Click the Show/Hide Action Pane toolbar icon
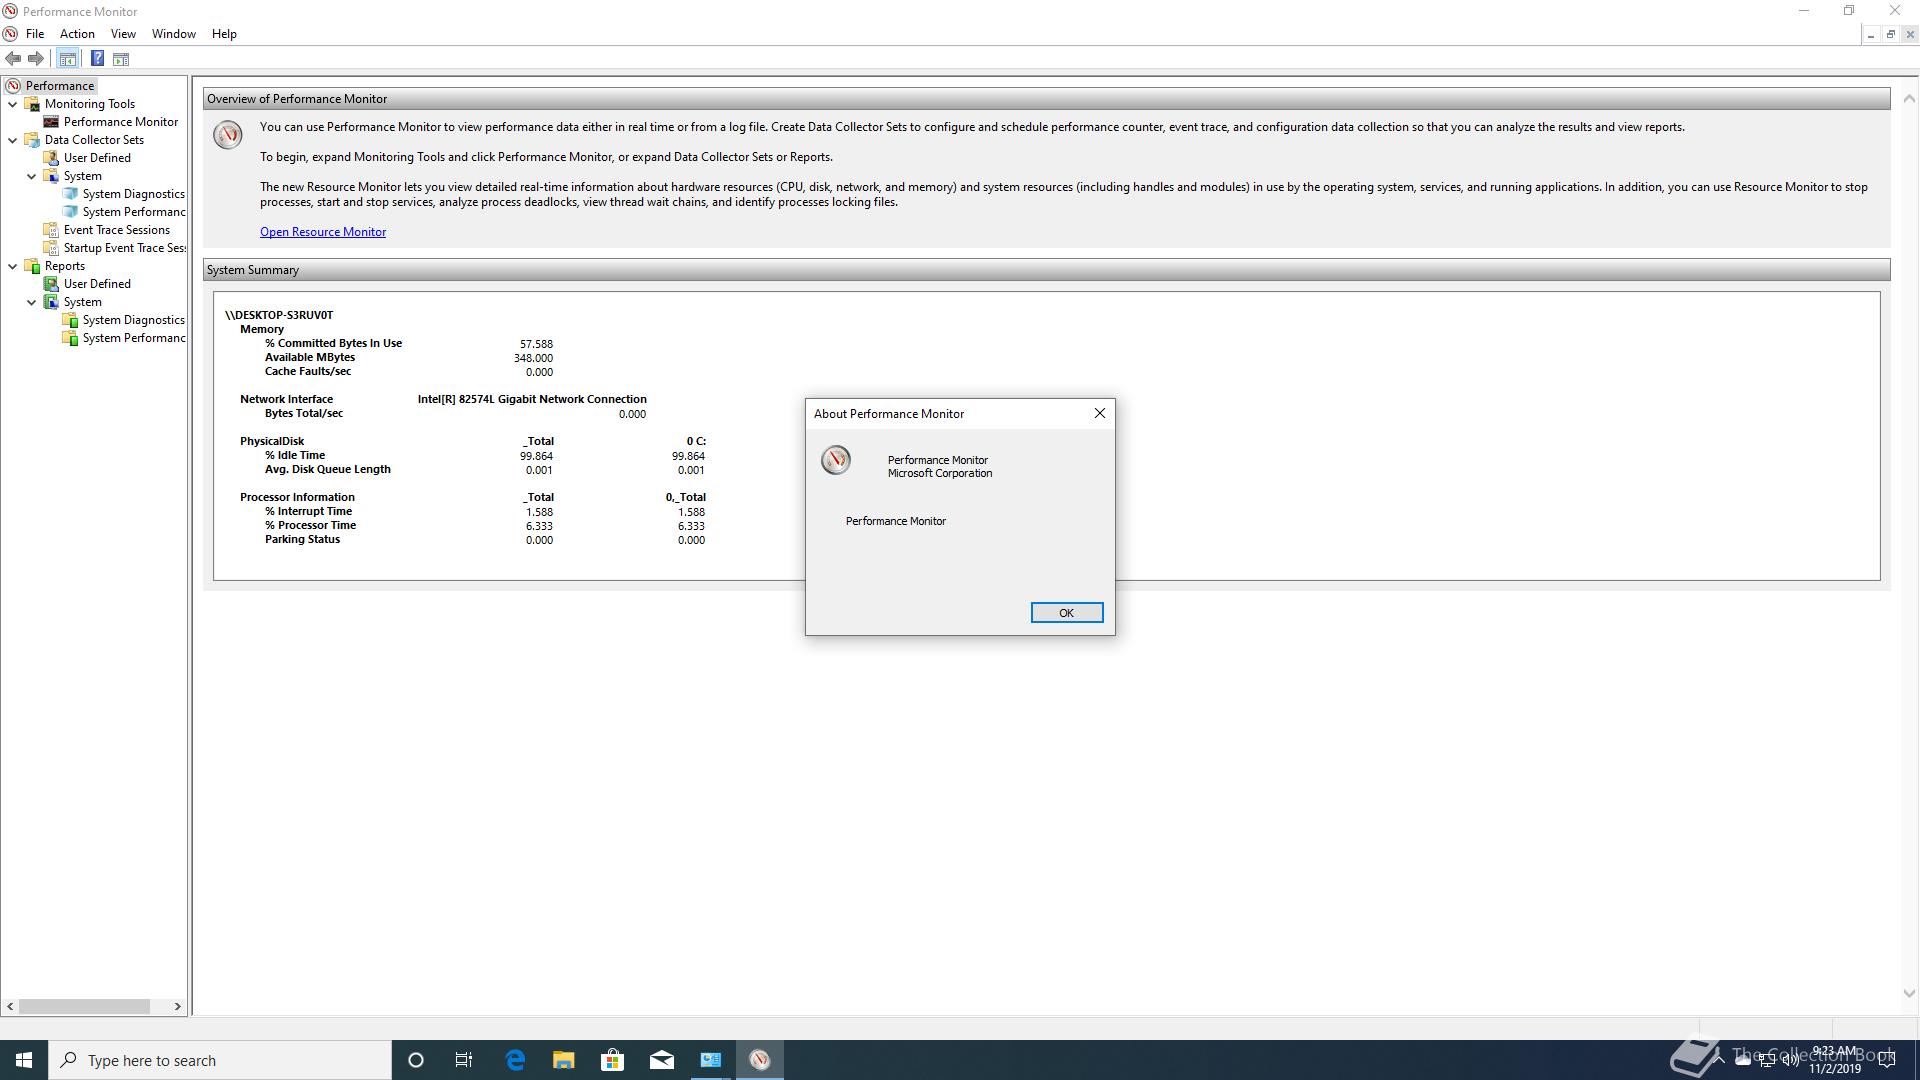The height and width of the screenshot is (1080, 1920). pyautogui.click(x=121, y=59)
